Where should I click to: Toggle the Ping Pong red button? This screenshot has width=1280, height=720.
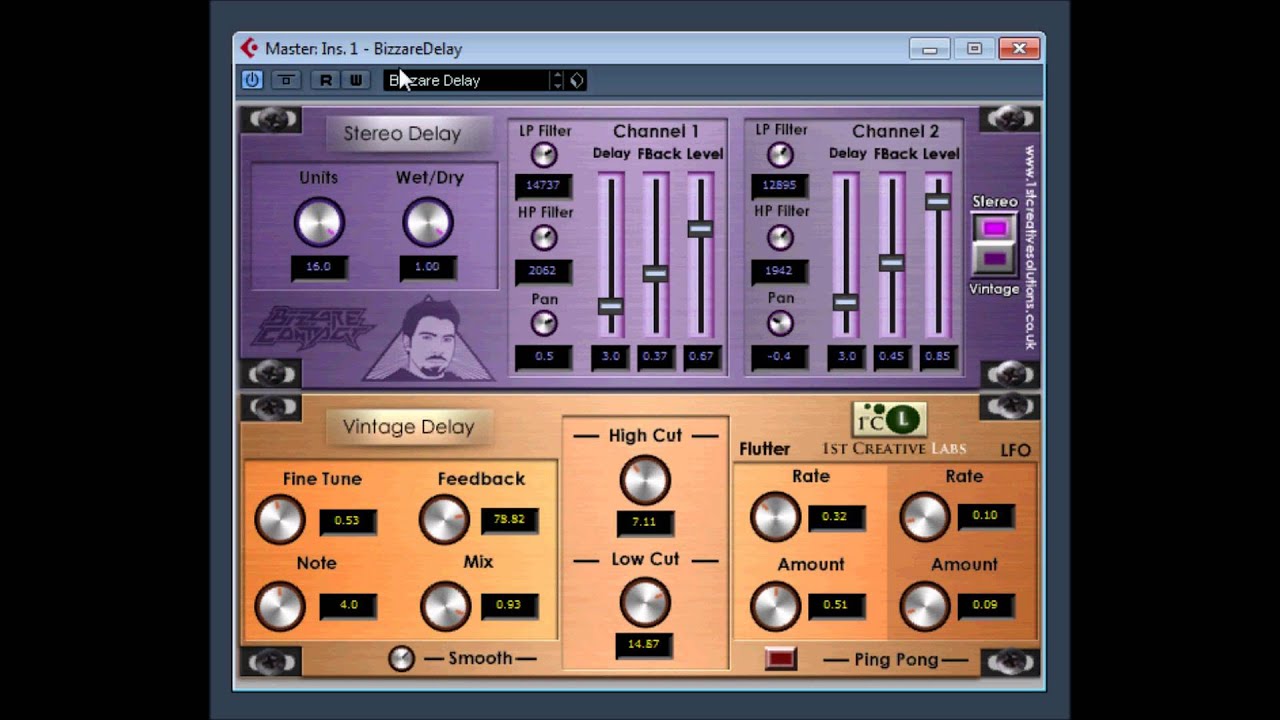click(780, 659)
